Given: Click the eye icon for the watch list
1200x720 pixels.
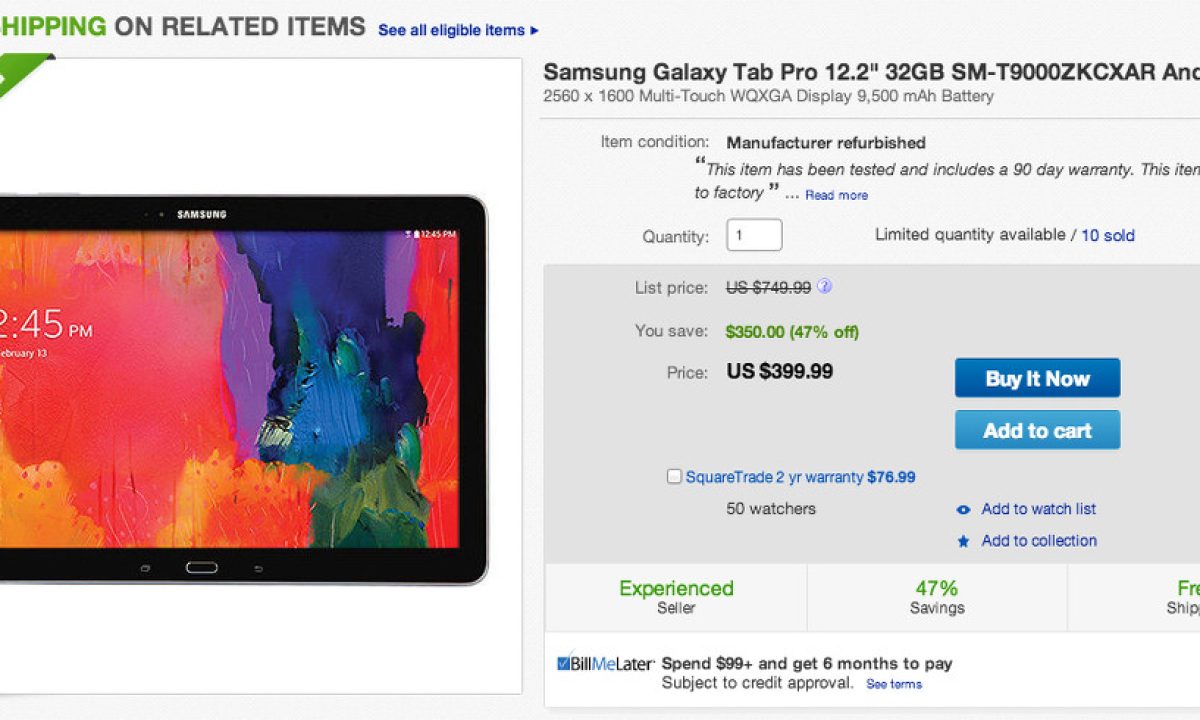Looking at the screenshot, I should coord(963,510).
